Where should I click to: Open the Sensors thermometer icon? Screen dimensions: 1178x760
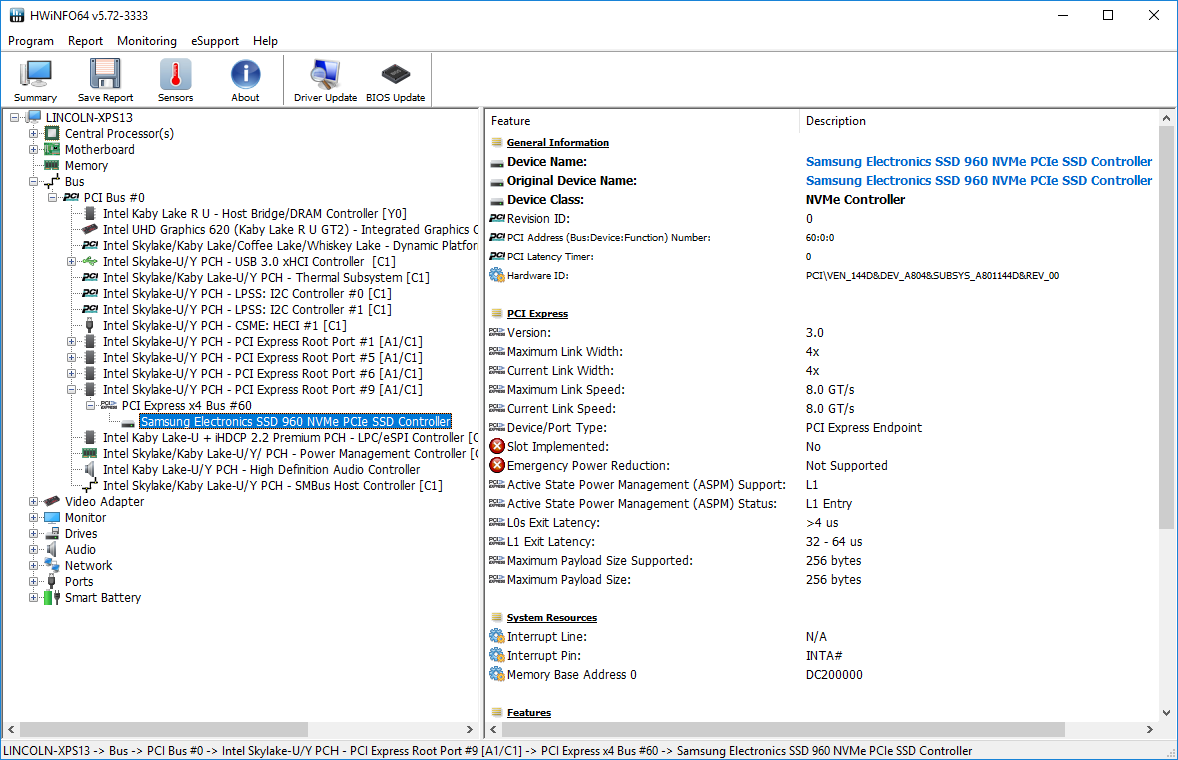tap(175, 80)
